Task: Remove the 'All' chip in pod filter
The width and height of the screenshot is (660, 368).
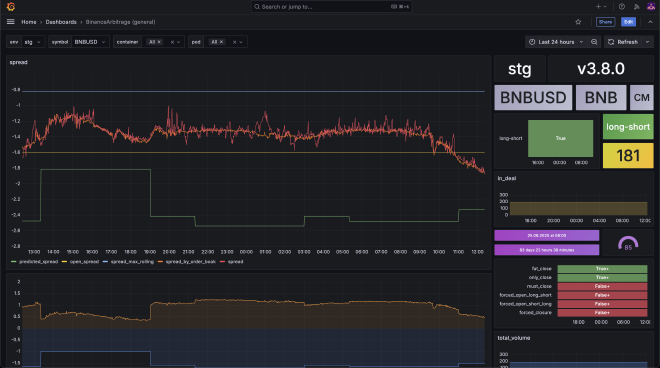Action: click(x=221, y=42)
